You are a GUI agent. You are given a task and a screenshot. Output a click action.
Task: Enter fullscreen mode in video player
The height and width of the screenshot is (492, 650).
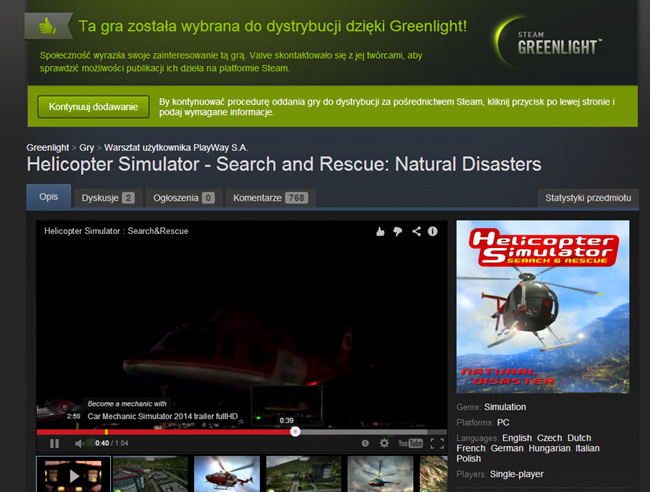[436, 443]
